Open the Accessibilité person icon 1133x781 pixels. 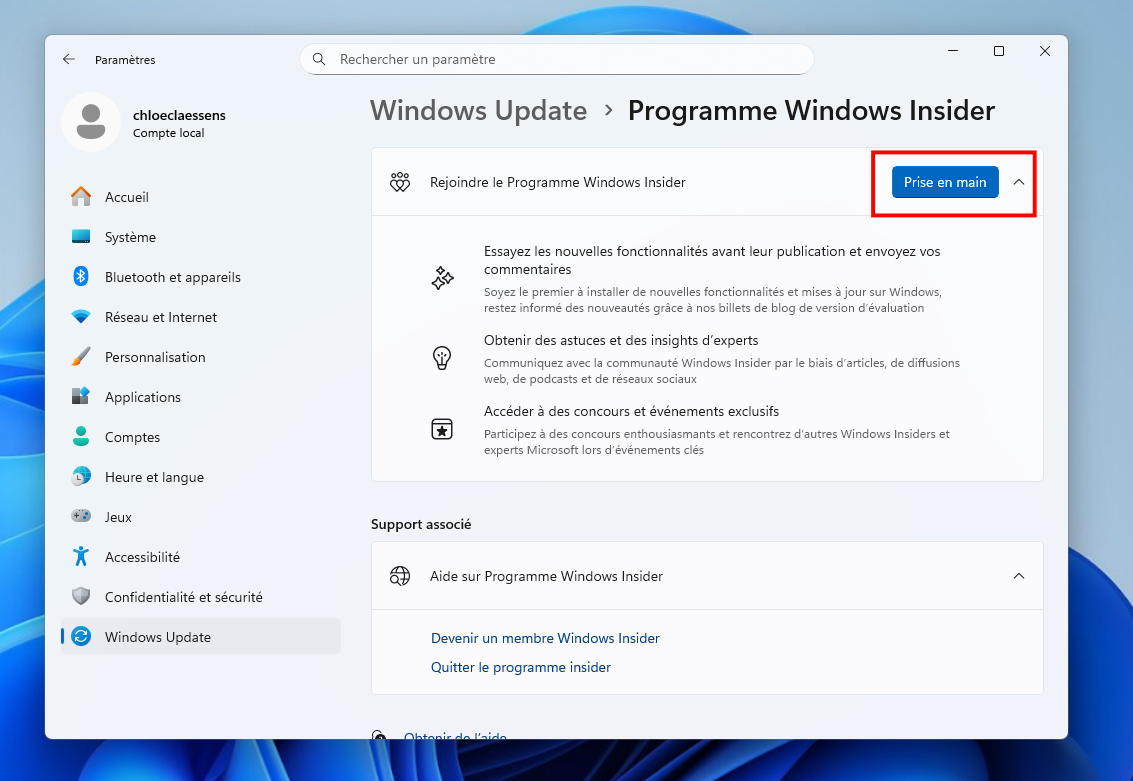(81, 557)
